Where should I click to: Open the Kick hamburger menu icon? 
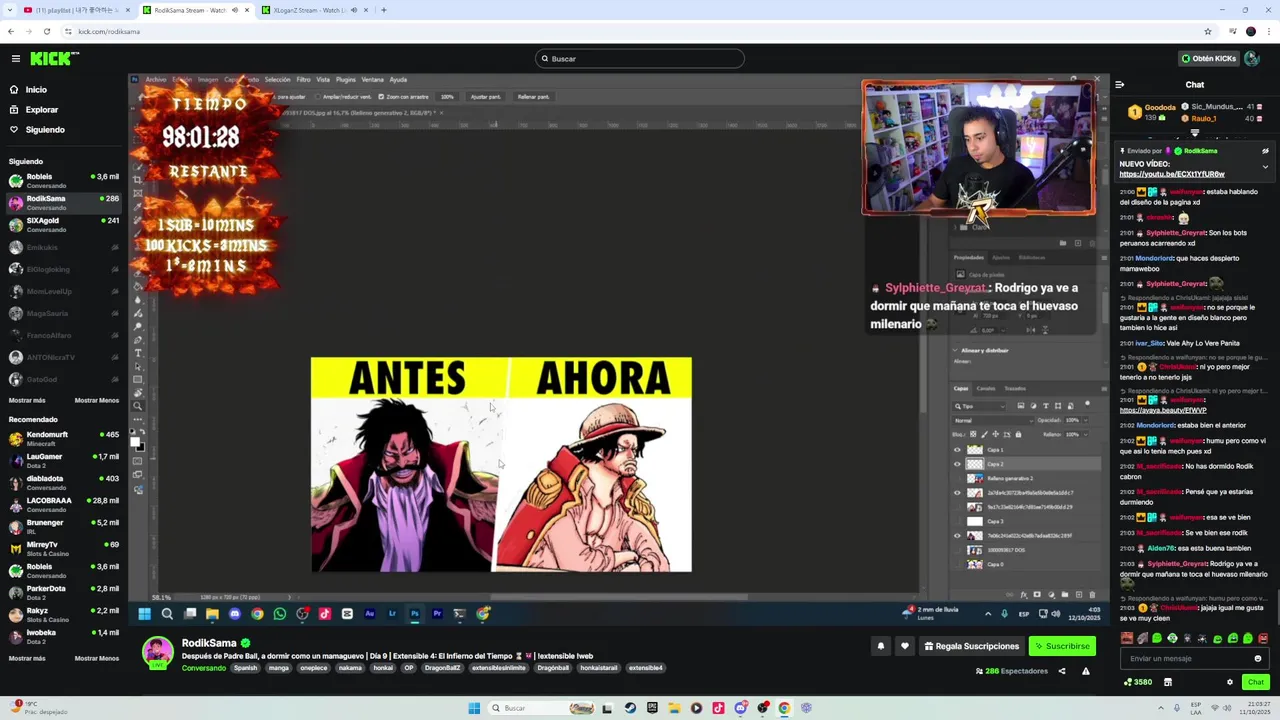click(15, 59)
